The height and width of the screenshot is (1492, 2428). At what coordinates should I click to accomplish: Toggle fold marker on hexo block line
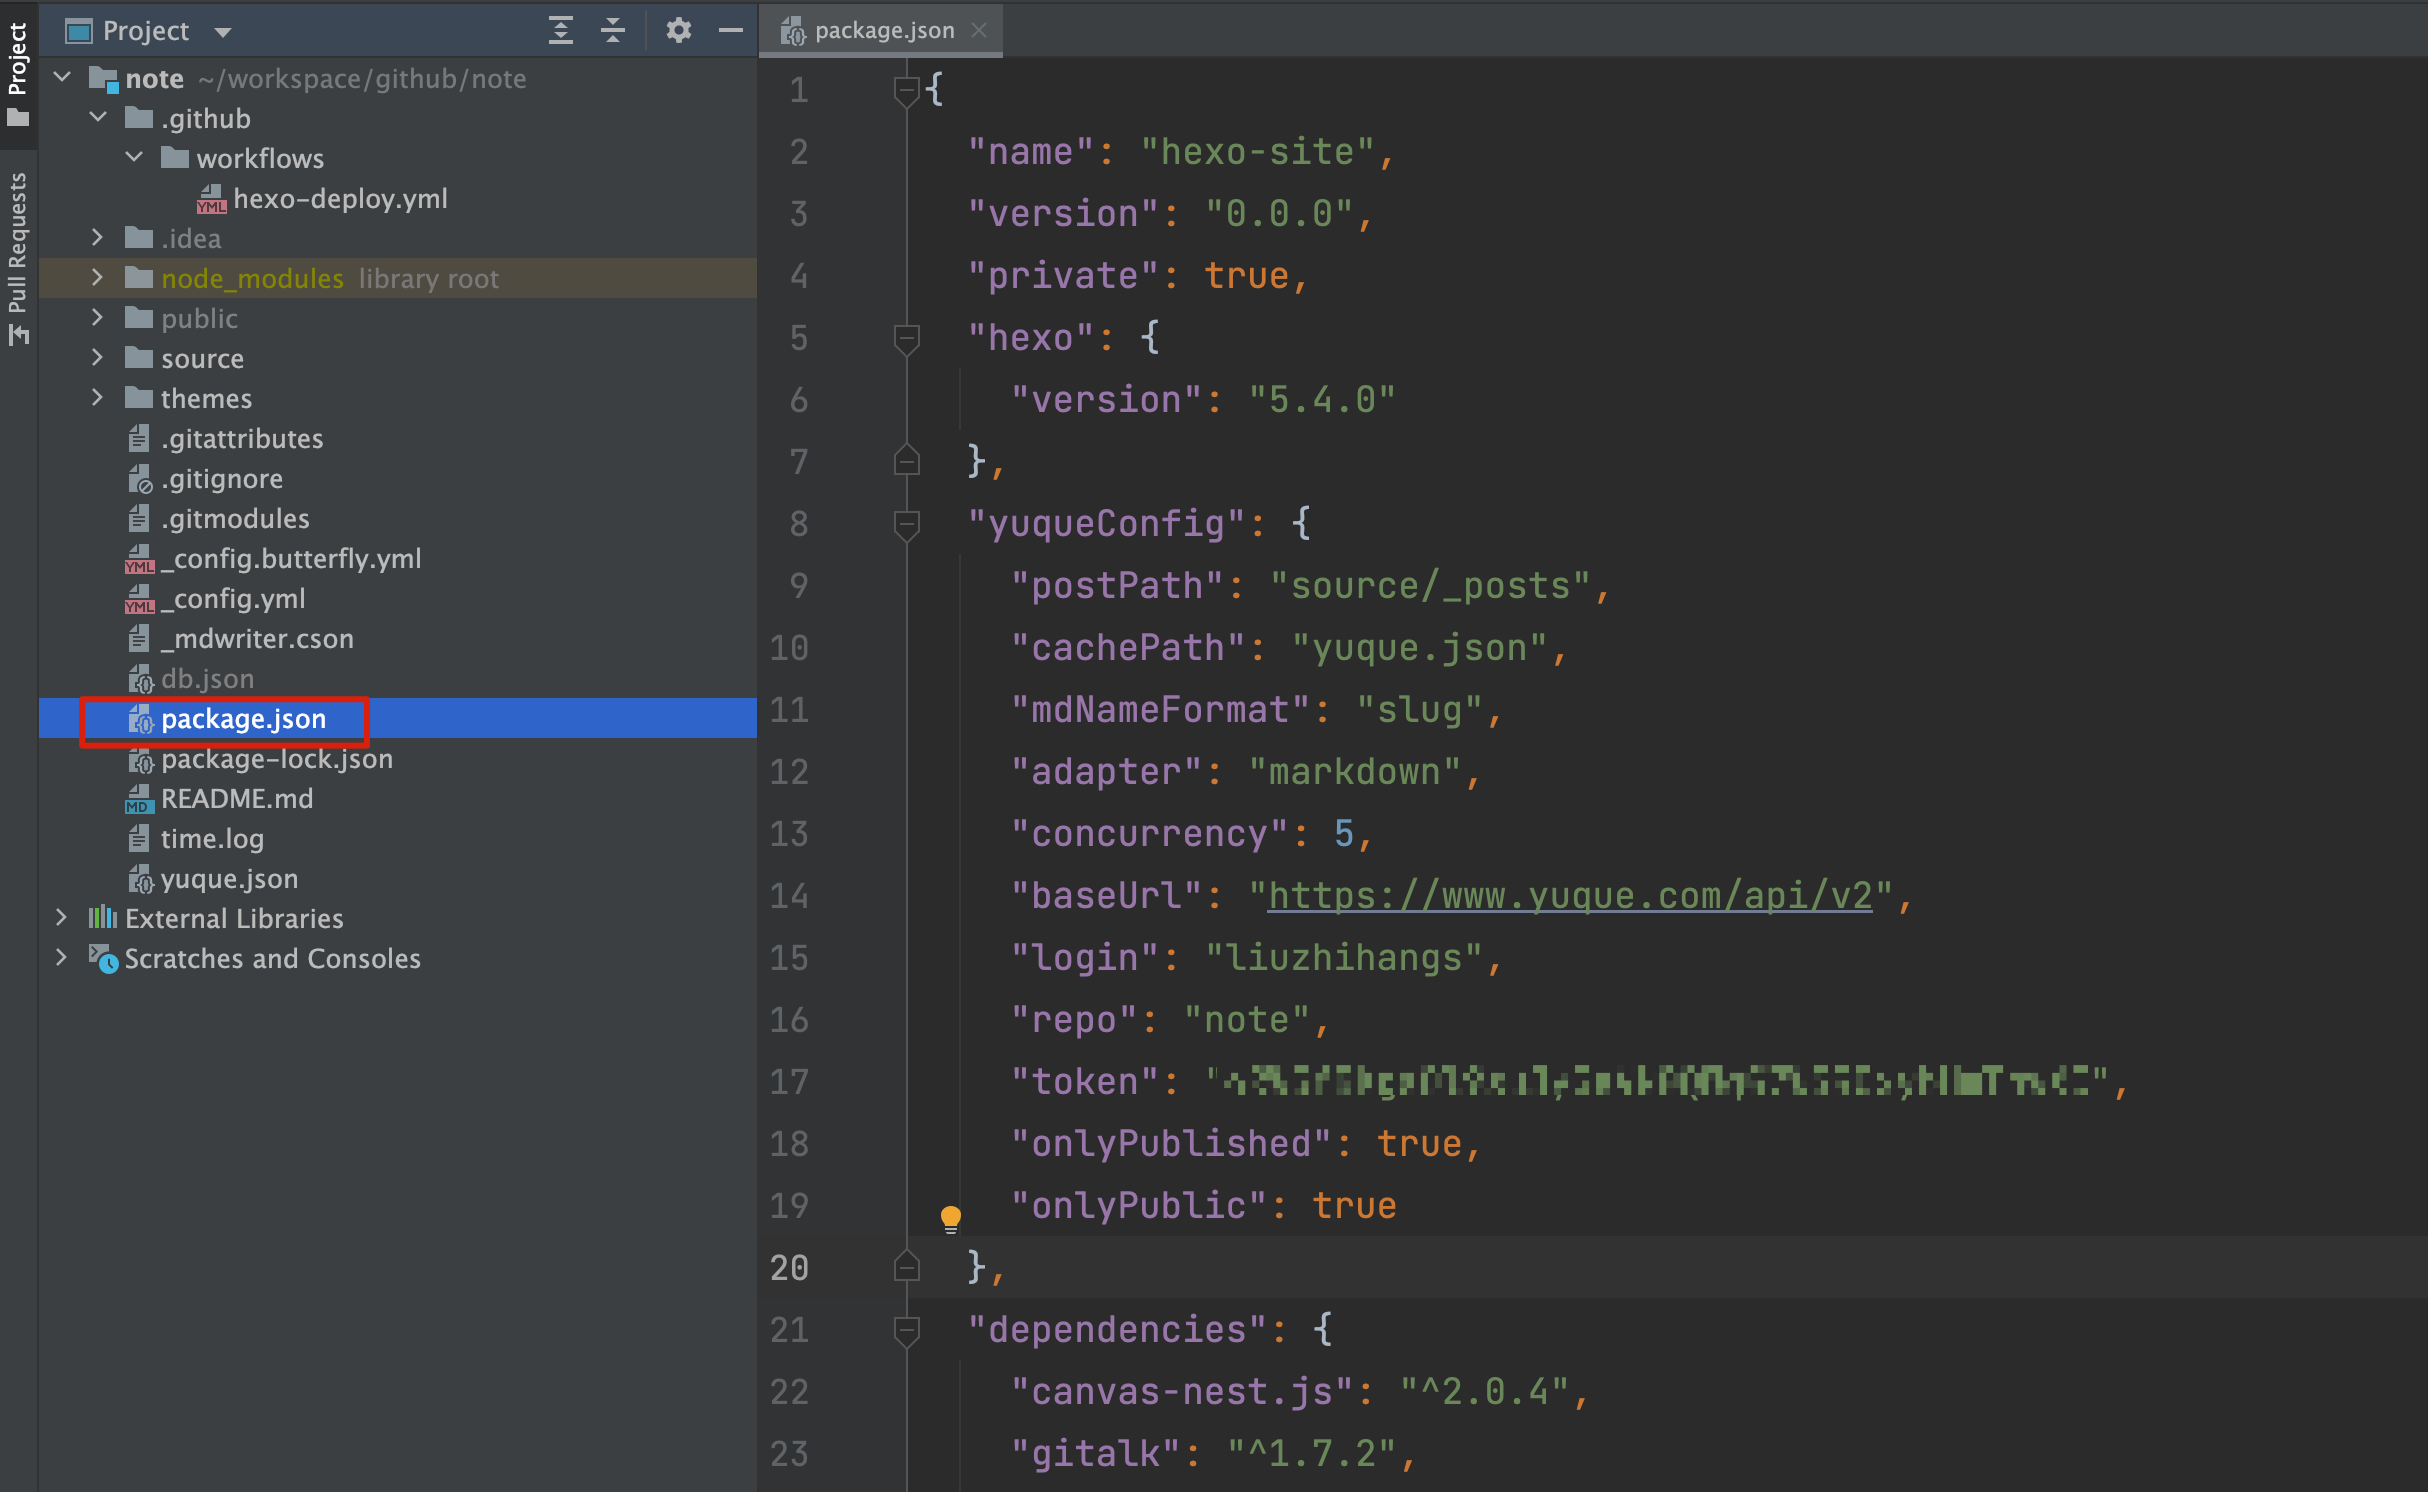[x=906, y=338]
